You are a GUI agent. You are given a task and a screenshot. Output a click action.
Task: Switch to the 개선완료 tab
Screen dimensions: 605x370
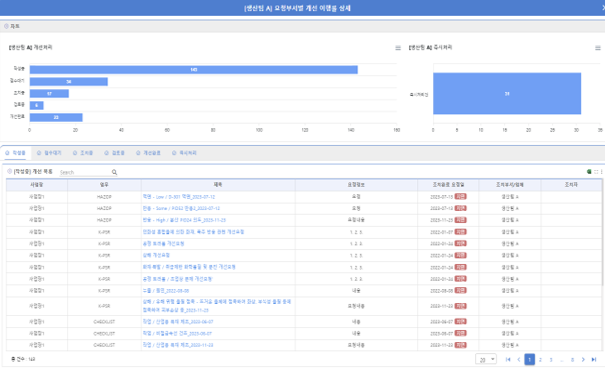coord(148,153)
